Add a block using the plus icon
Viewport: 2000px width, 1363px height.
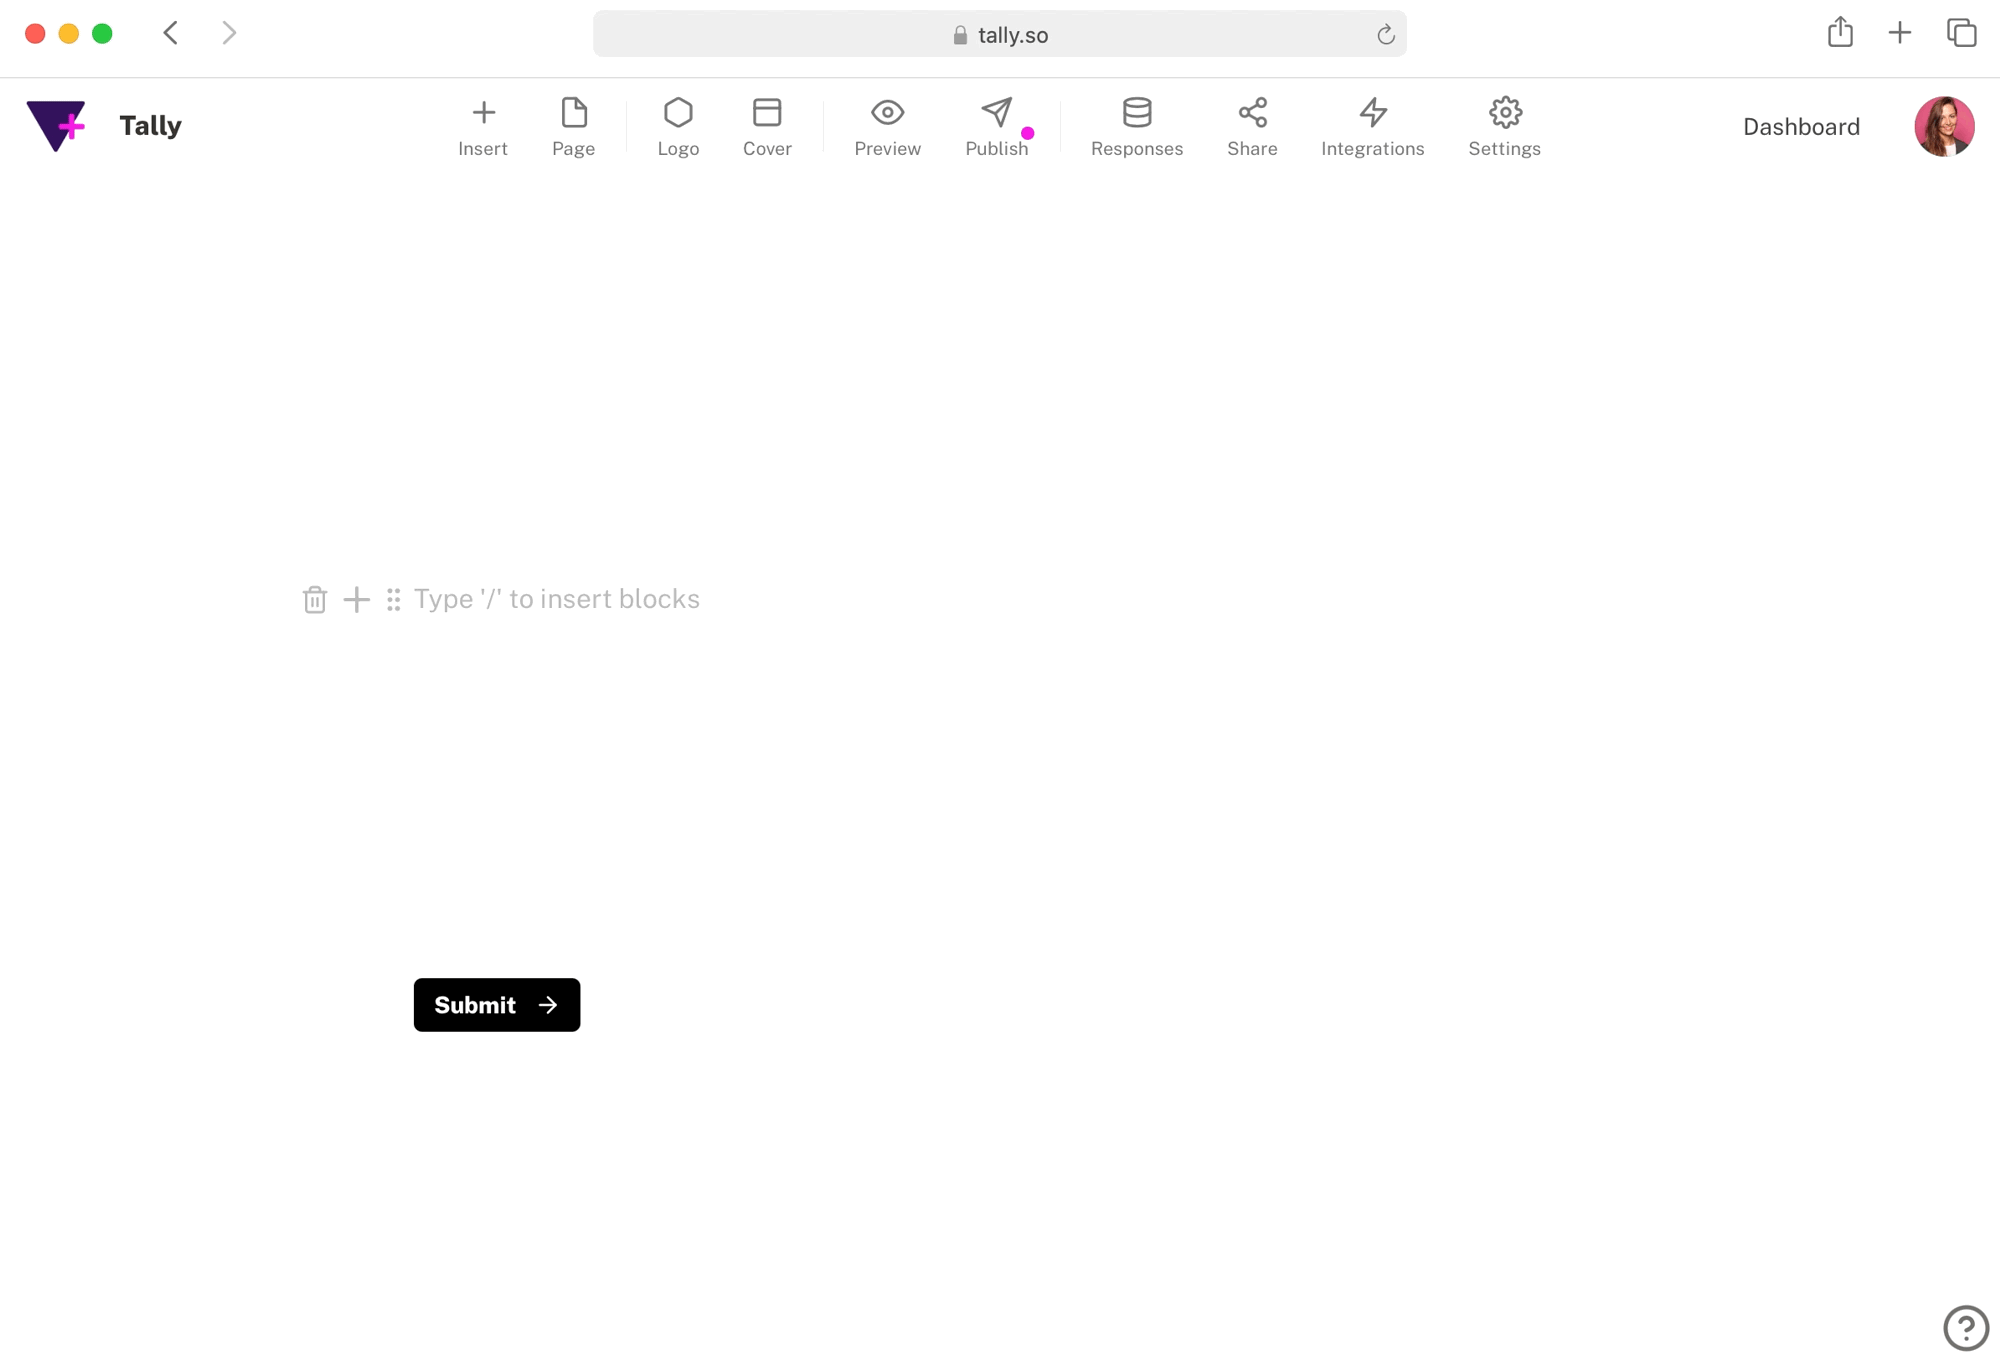click(x=356, y=599)
